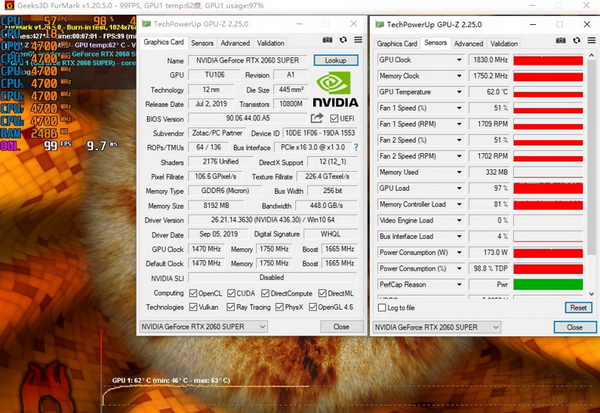
Task: Click down arrow on Sensors list scrollbar
Action: 592,294
